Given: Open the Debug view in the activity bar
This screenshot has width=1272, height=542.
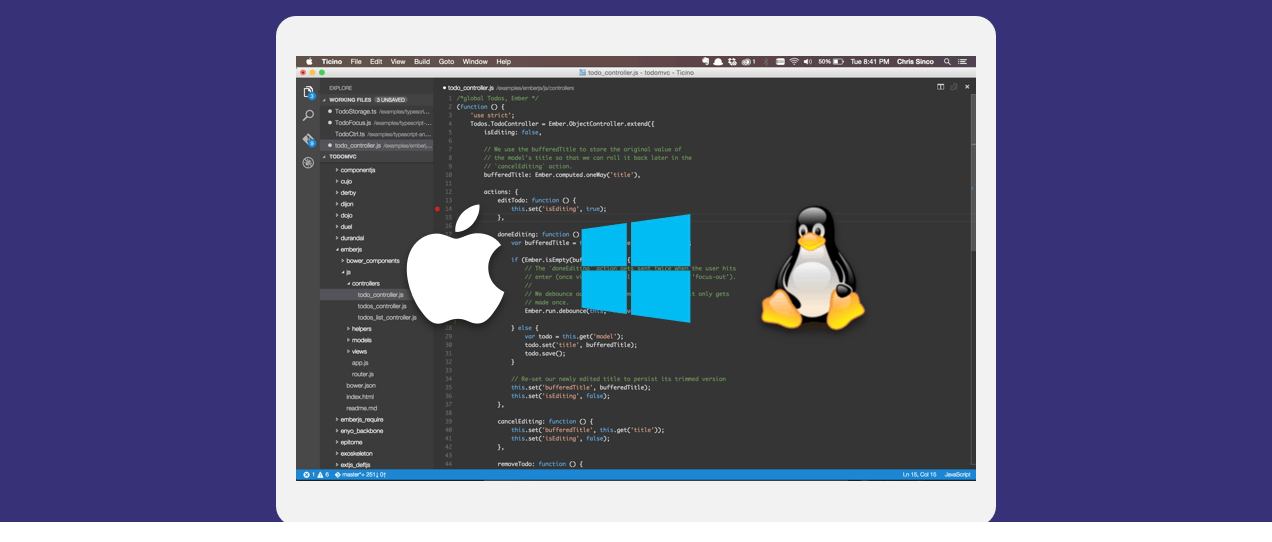Looking at the screenshot, I should coord(308,162).
